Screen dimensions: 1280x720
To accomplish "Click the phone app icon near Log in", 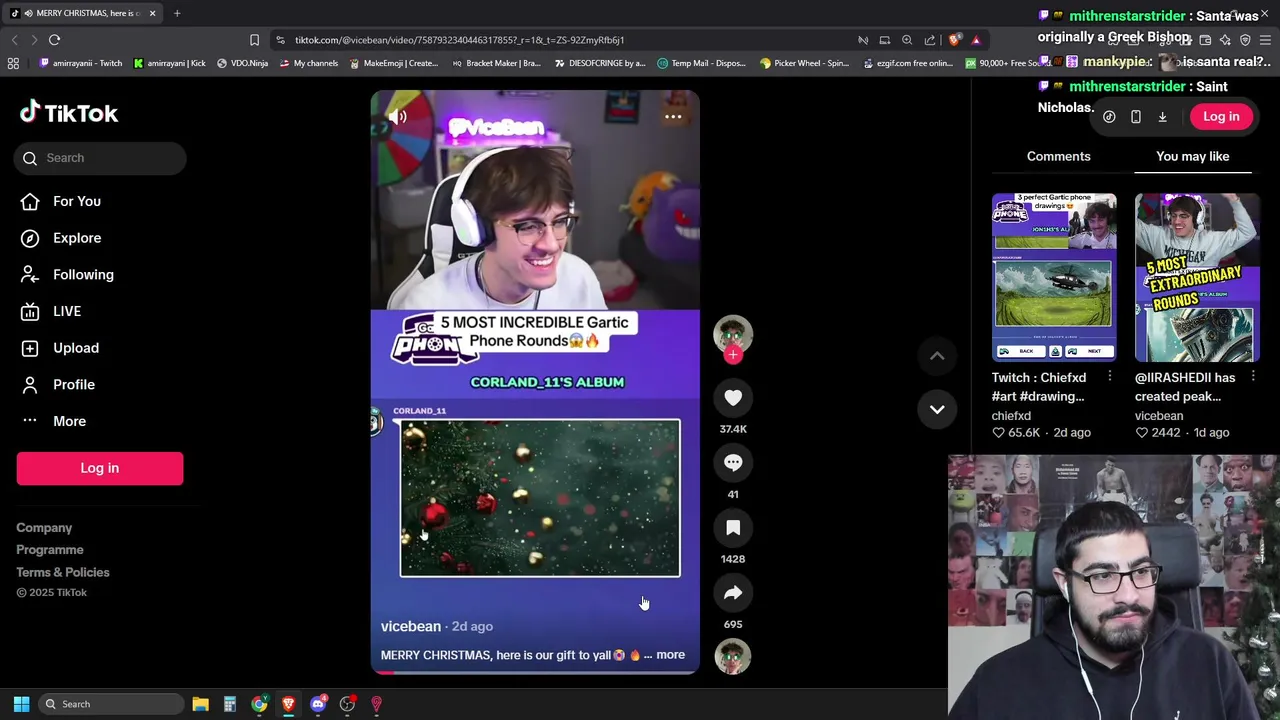I will (x=1136, y=117).
